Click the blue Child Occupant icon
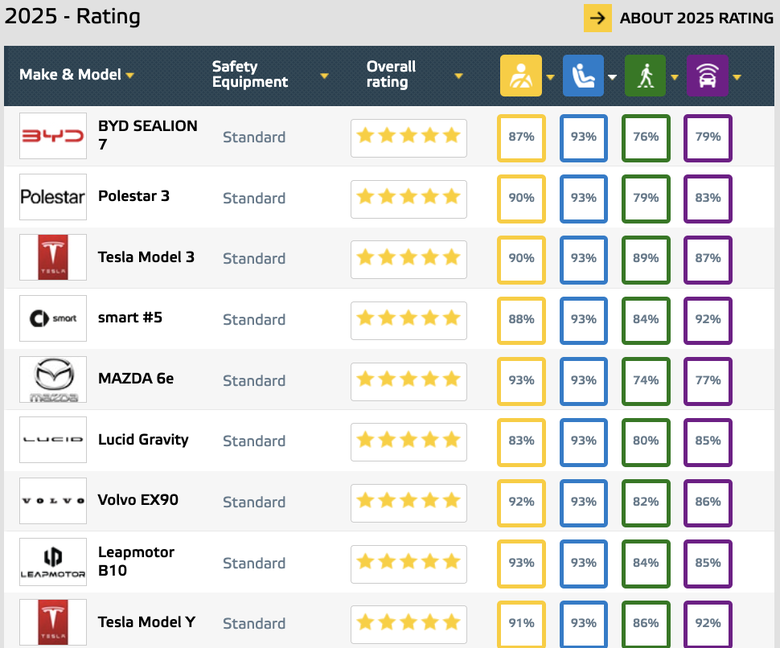Image resolution: width=780 pixels, height=648 pixels. point(583,76)
